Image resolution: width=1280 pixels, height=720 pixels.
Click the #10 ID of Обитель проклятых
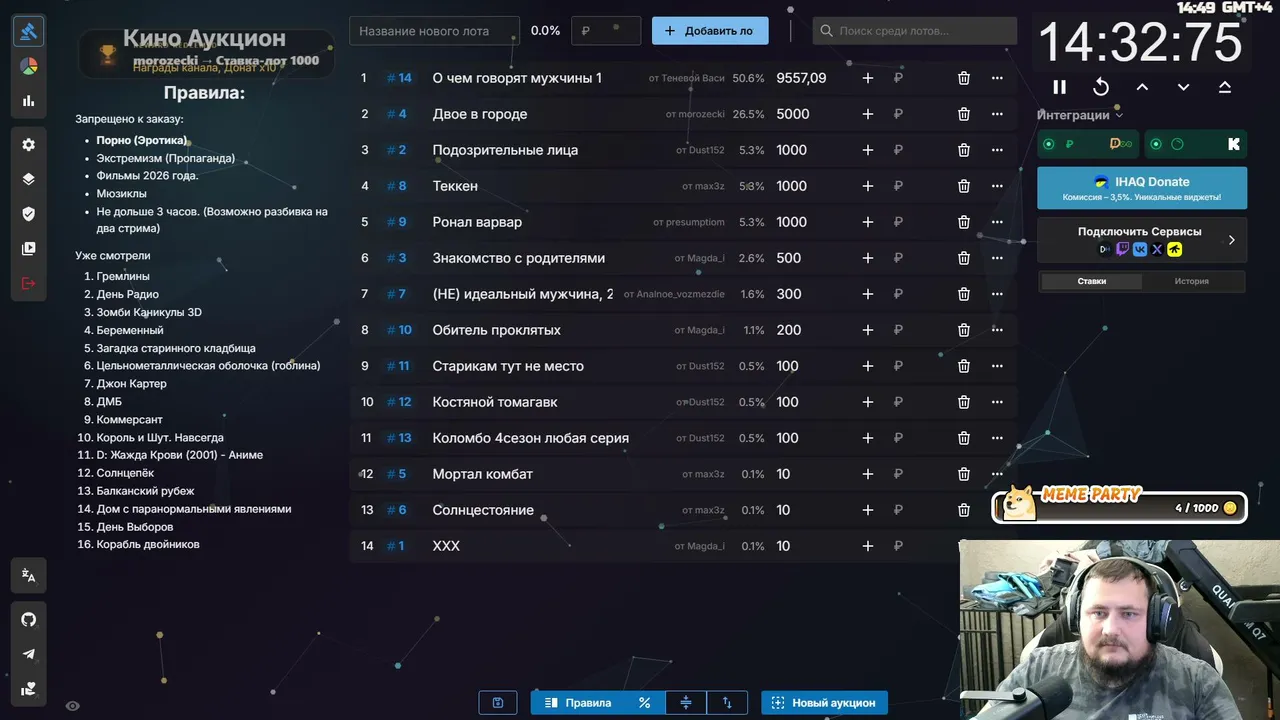tap(399, 330)
